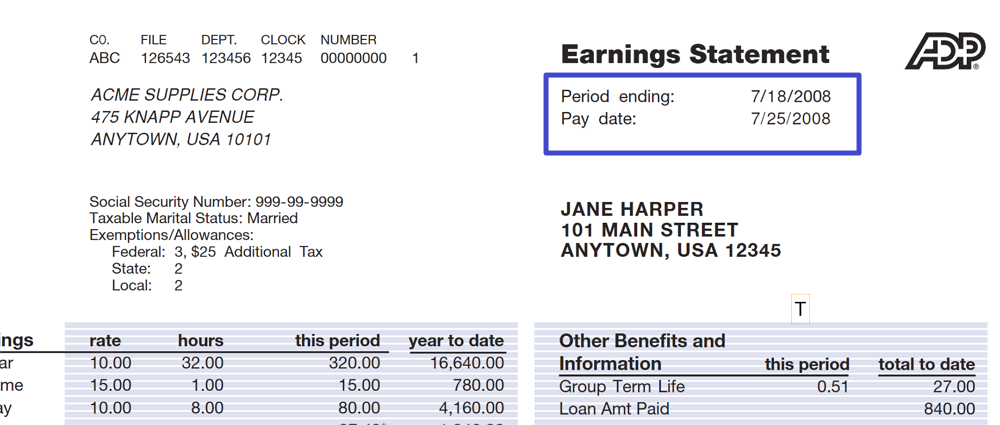
Task: Click the DEPT. number 123456
Action: click(x=226, y=58)
